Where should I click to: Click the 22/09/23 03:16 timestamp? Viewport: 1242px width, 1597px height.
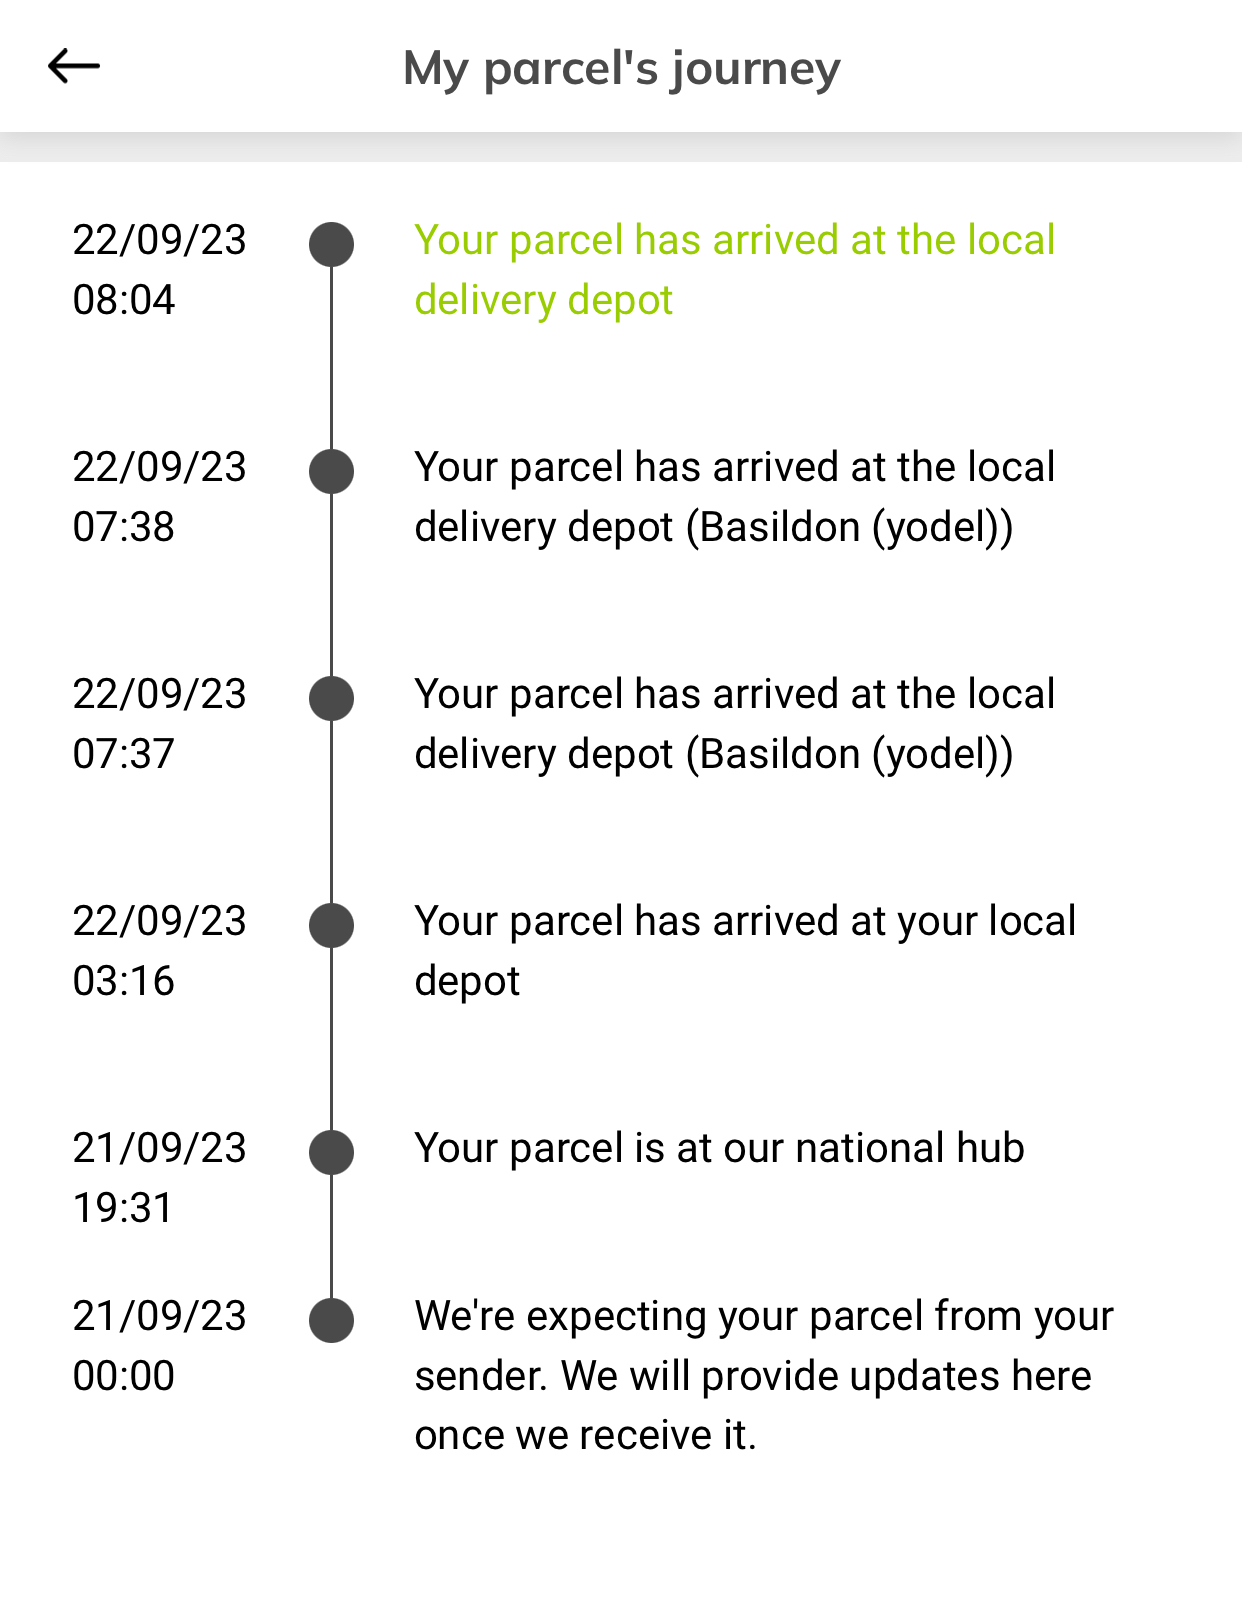(x=159, y=951)
